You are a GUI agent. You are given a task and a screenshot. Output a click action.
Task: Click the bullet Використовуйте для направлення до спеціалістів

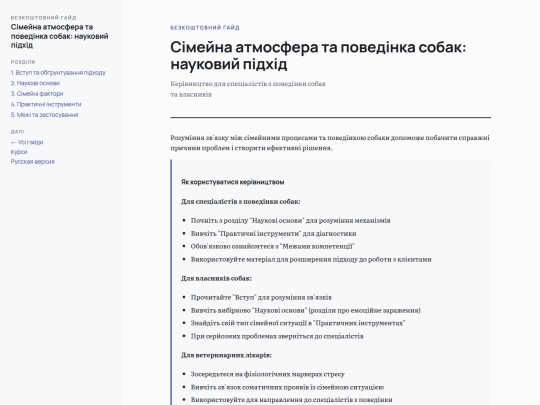click(x=291, y=400)
